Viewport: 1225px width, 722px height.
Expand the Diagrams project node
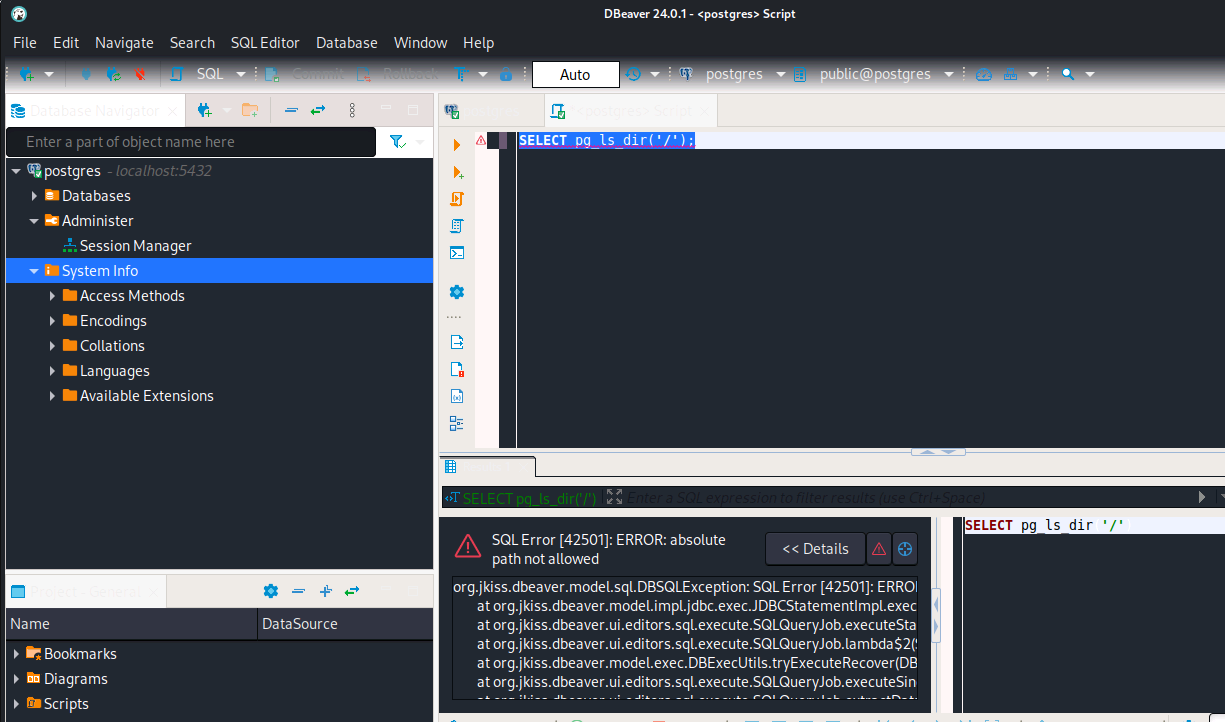16,679
